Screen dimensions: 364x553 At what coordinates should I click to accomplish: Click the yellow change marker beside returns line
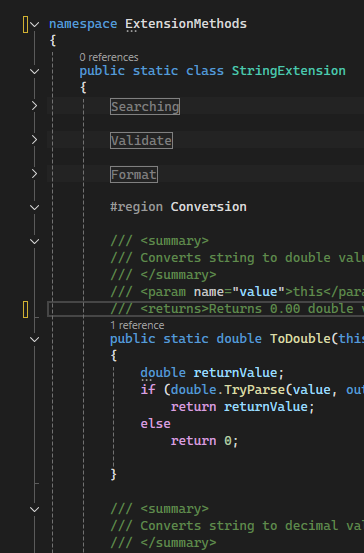click(25, 309)
